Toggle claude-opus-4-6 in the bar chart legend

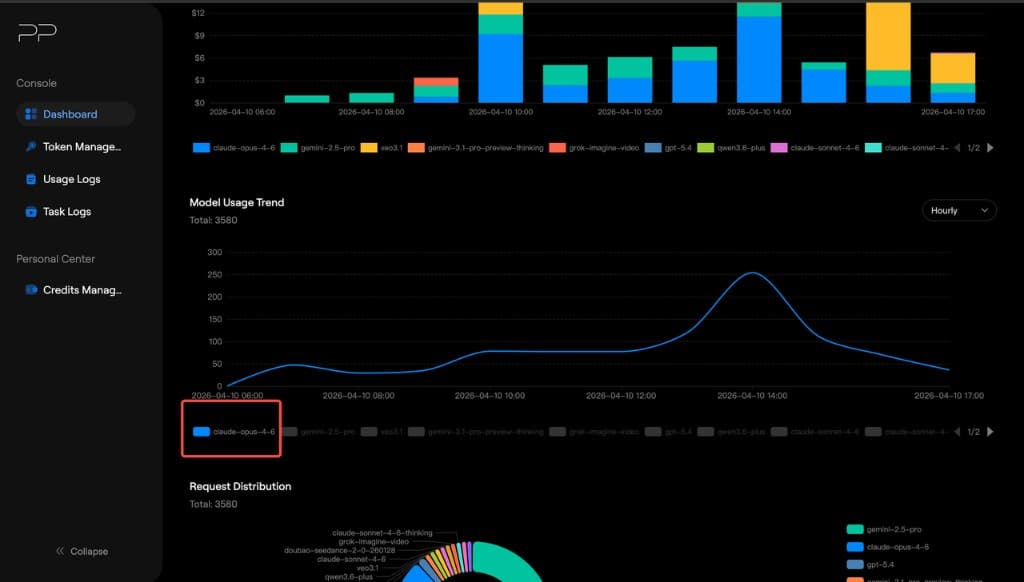[x=234, y=148]
